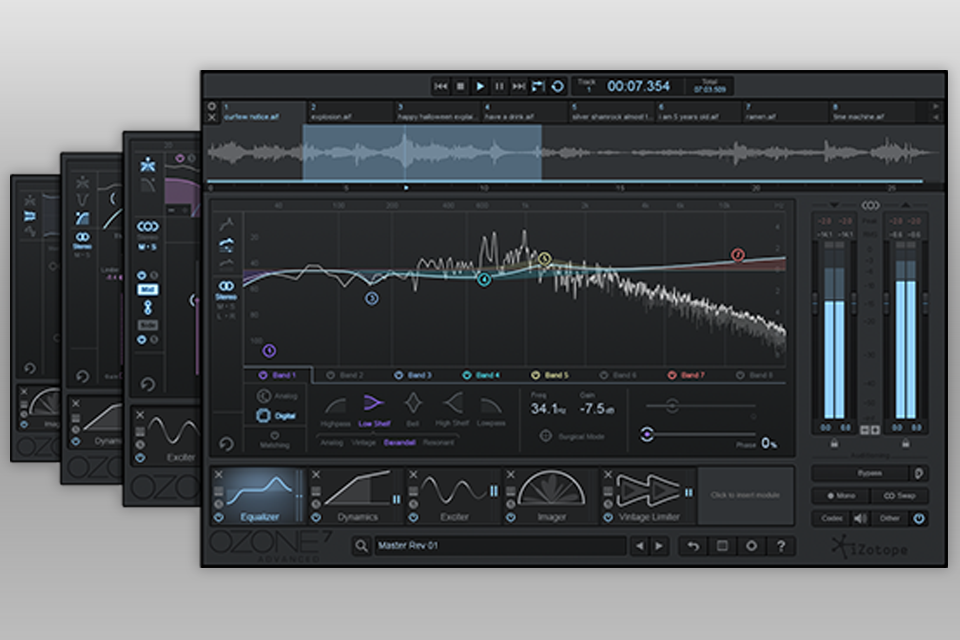The height and width of the screenshot is (640, 960).
Task: Select the red Band 7 node on the EQ curve
Action: (x=738, y=254)
